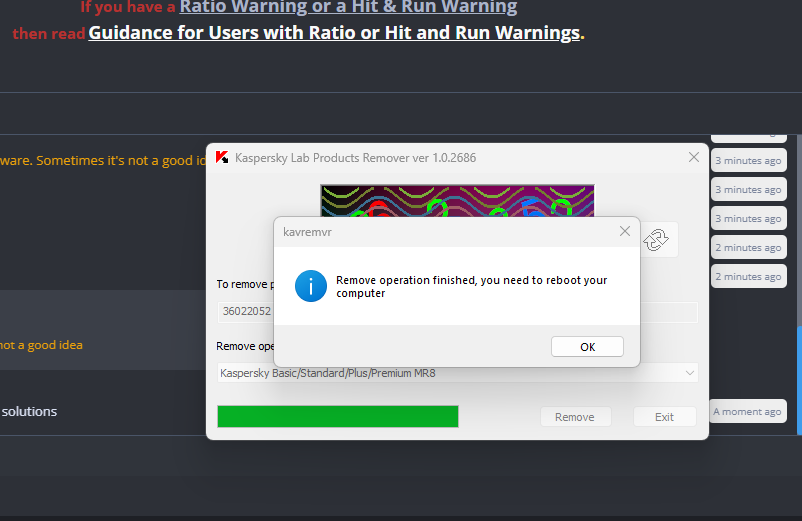Click the blue page scrollbar on right edge
The width and height of the screenshot is (802, 521).
[x=799, y=380]
